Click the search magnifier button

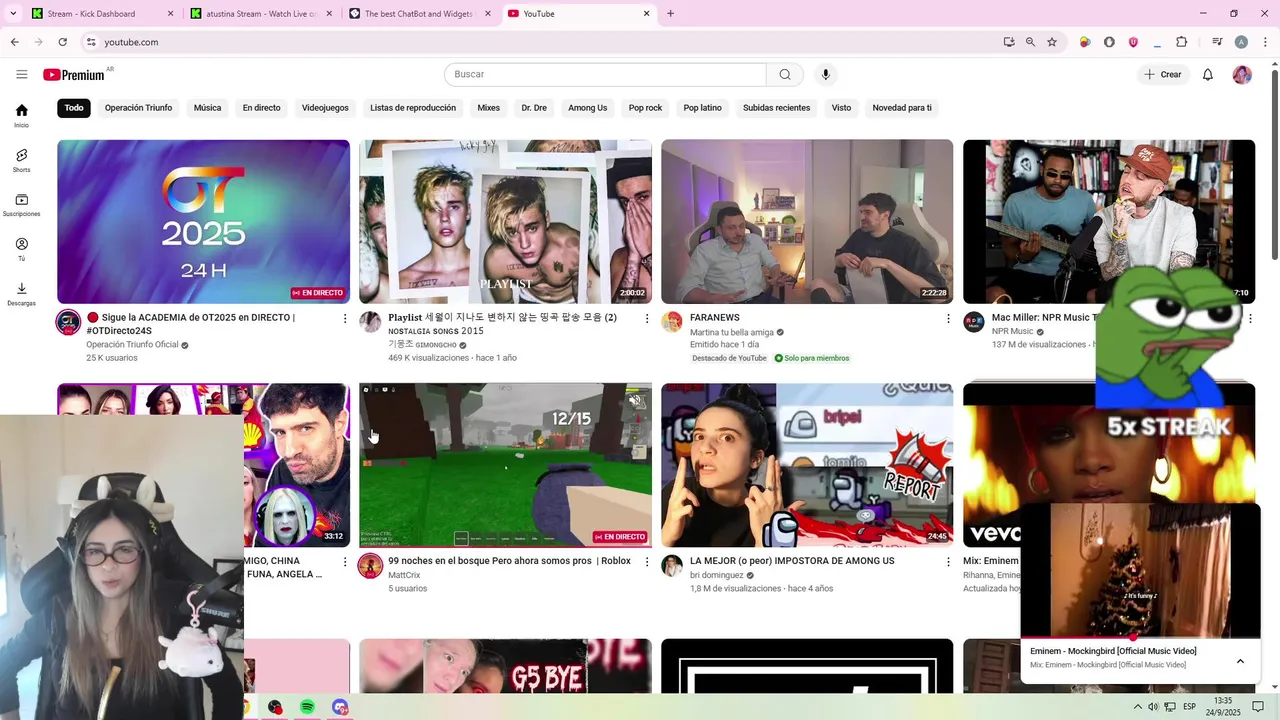[x=785, y=74]
